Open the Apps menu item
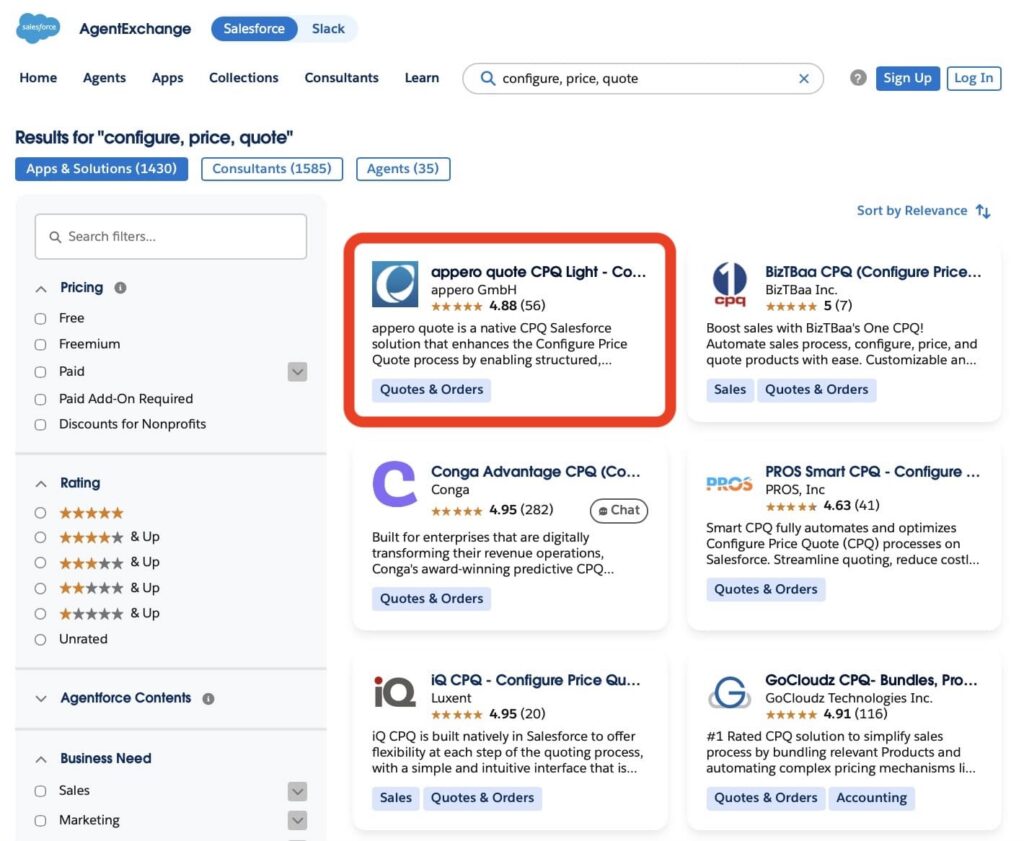1024x841 pixels. click(x=167, y=78)
